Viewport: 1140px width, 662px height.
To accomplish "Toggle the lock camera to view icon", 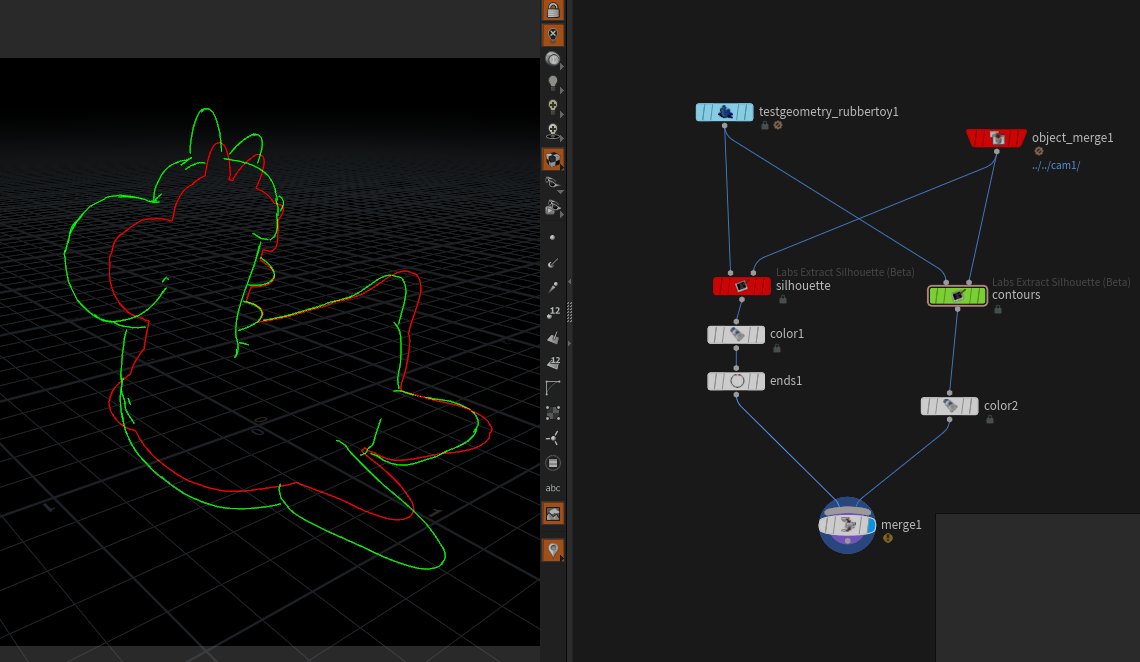I will tap(553, 9).
